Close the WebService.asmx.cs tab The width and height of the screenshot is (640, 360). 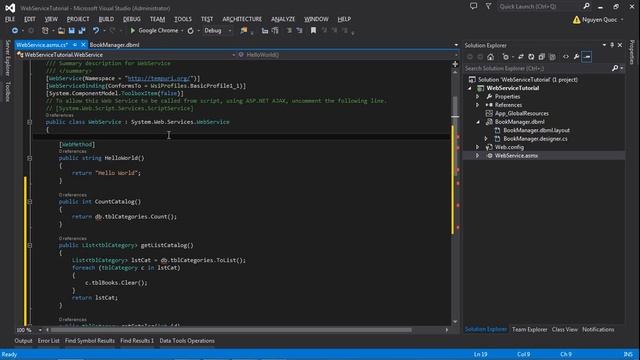coord(83,44)
